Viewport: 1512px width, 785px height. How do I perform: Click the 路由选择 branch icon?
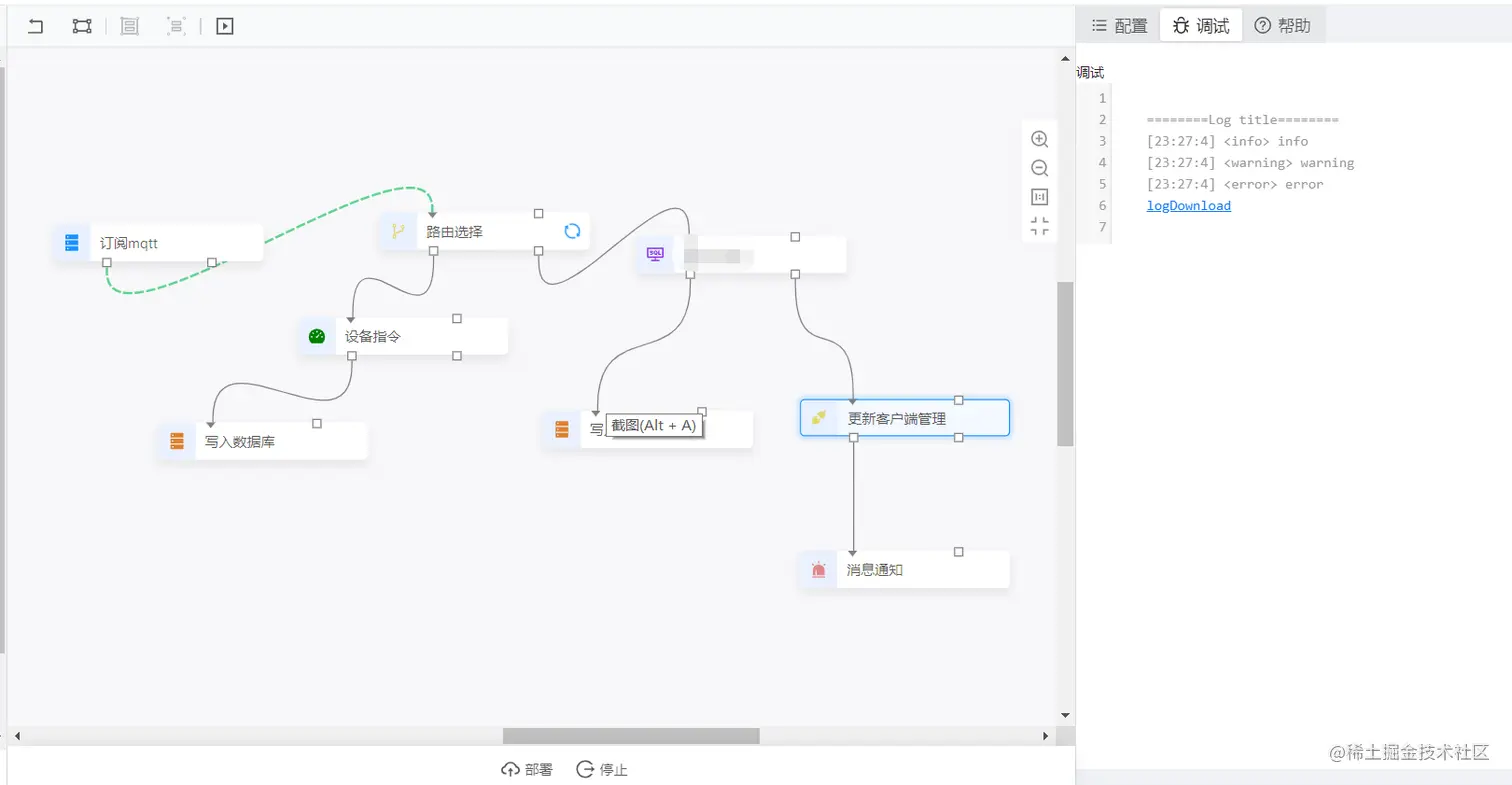coord(398,232)
